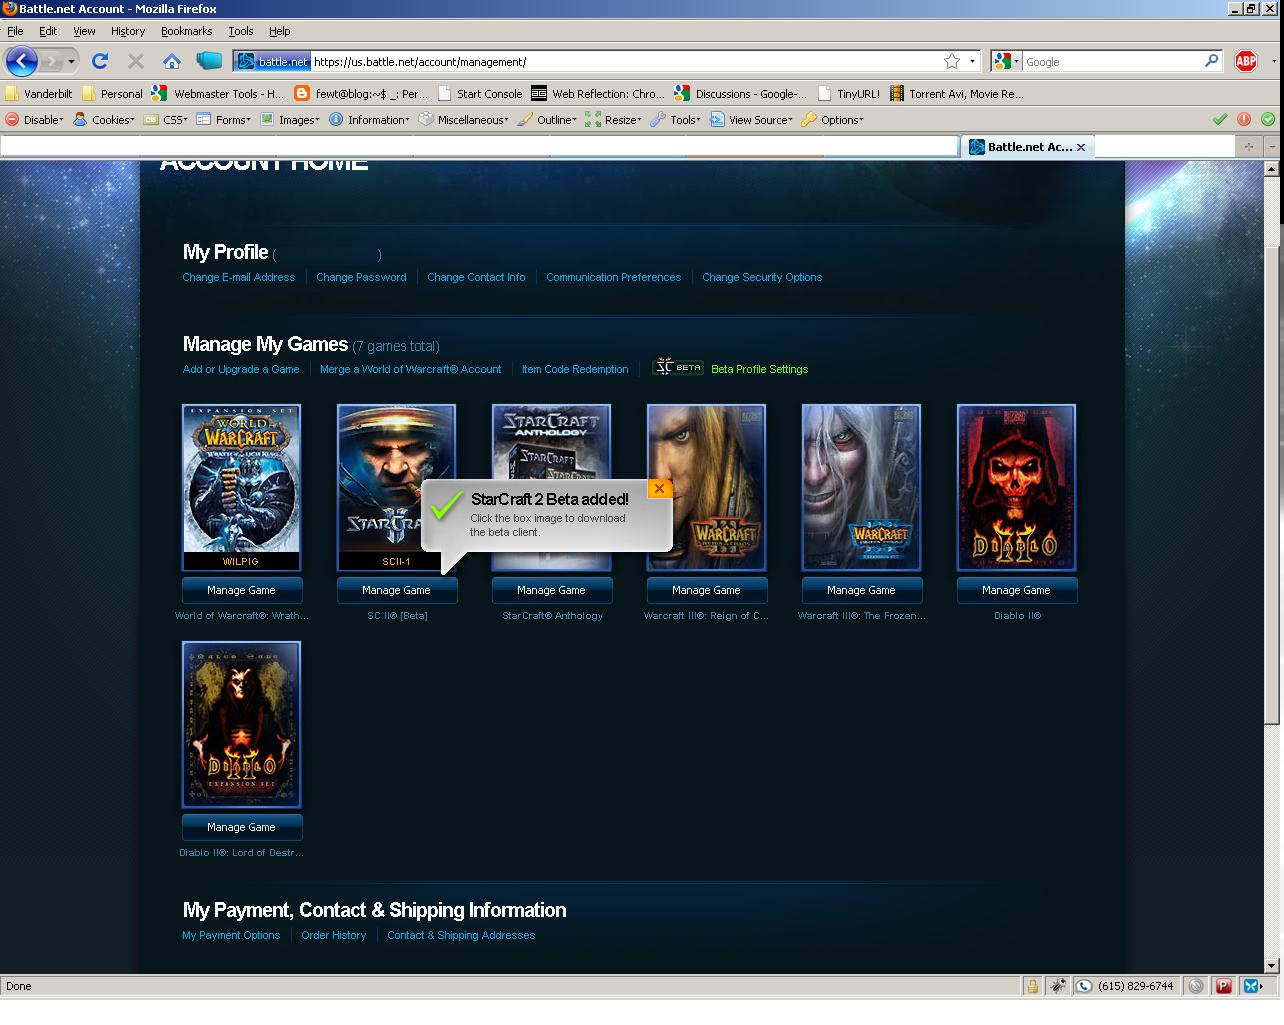1284x1025 pixels.
Task: Click Manage Game under World of Warcraft
Action: tap(241, 590)
